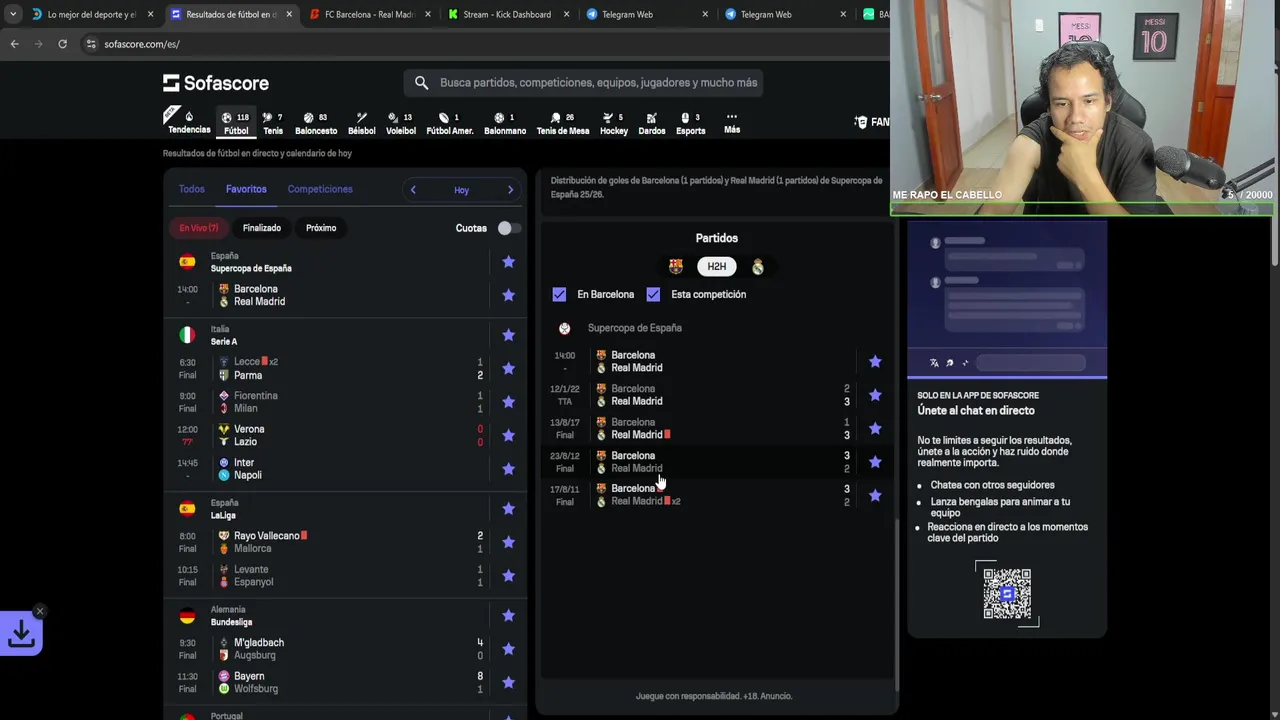1280x720 pixels.
Task: Select the Próximo filter
Action: click(x=321, y=228)
